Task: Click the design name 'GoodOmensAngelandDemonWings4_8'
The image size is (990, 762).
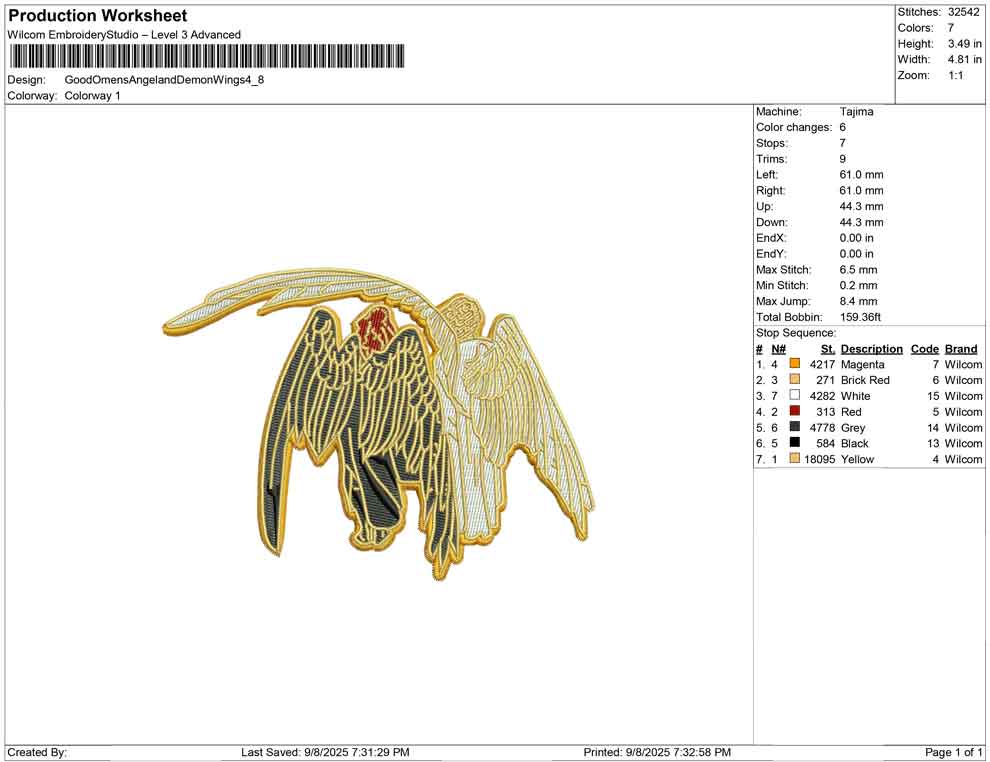Action: point(164,80)
